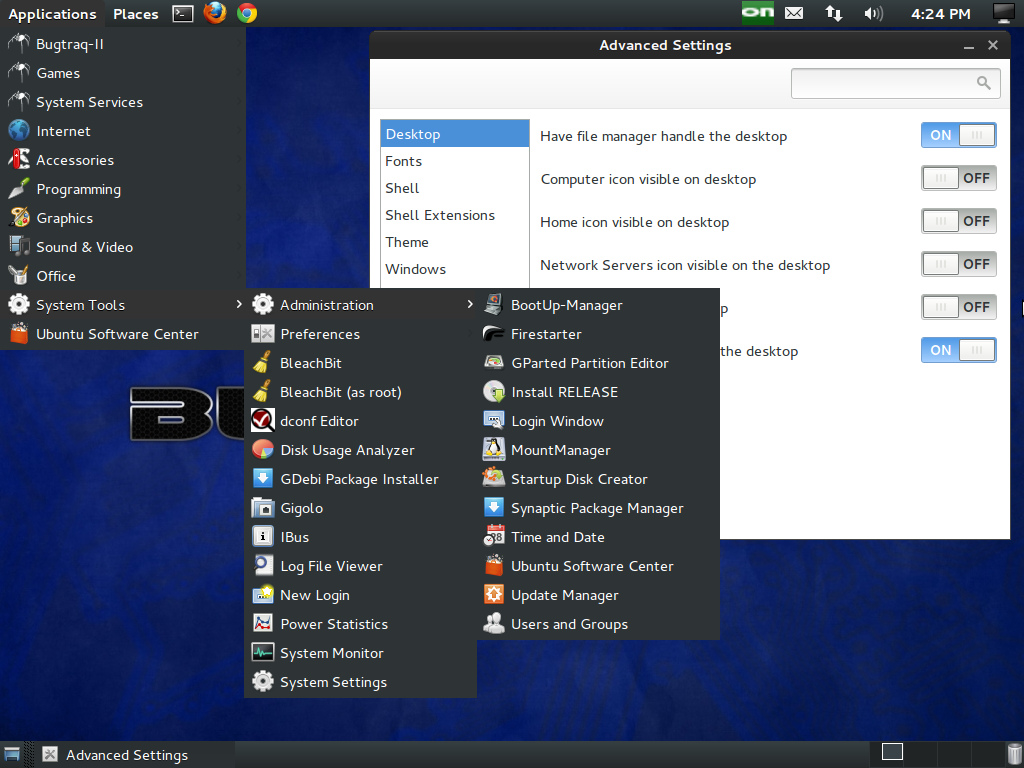Expand the System Tools submenu arrow
Viewport: 1024px width, 768px height.
(x=239, y=304)
